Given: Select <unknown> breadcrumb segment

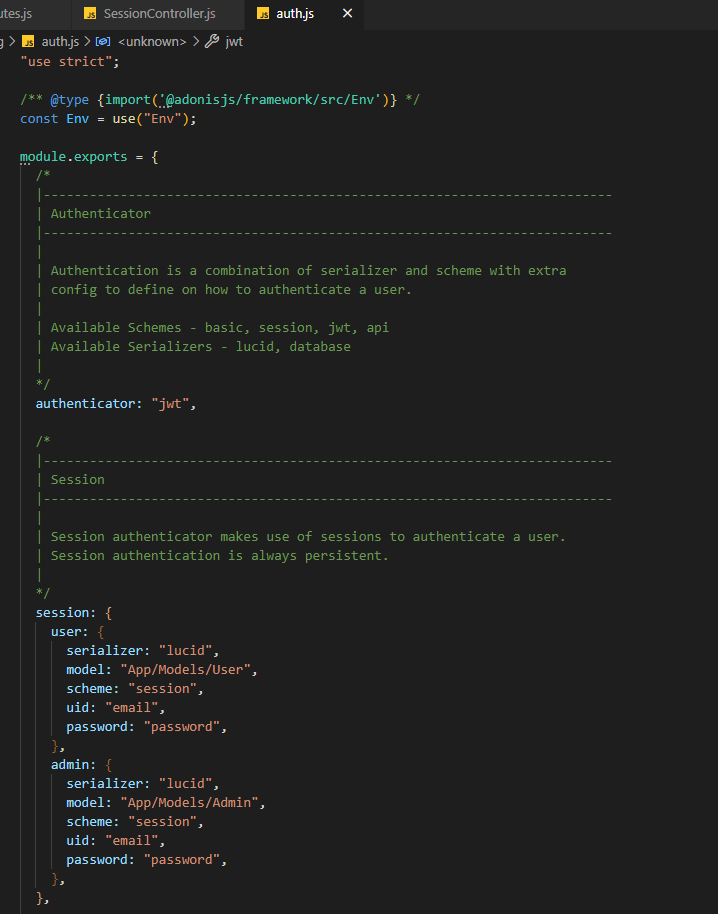Looking at the screenshot, I should [x=152, y=41].
